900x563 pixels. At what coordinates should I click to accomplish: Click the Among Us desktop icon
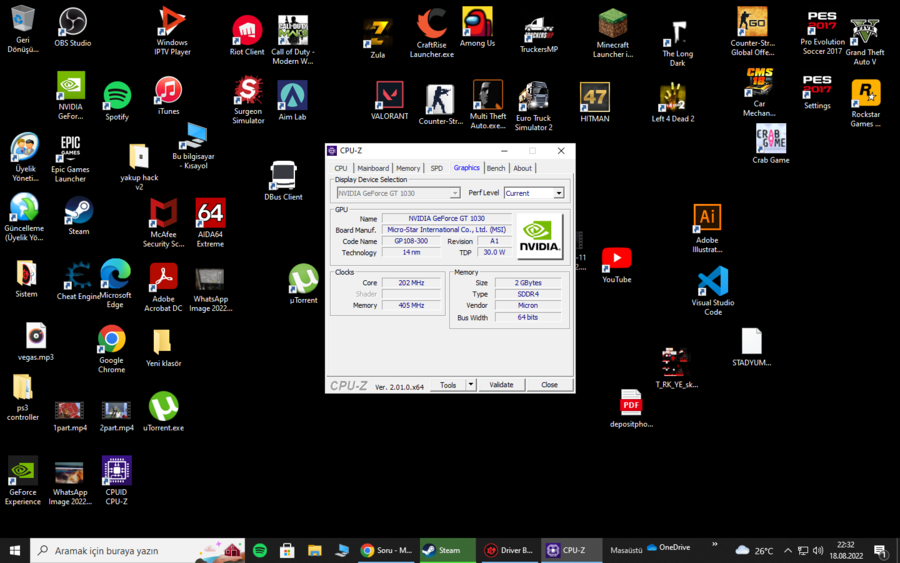pyautogui.click(x=477, y=22)
